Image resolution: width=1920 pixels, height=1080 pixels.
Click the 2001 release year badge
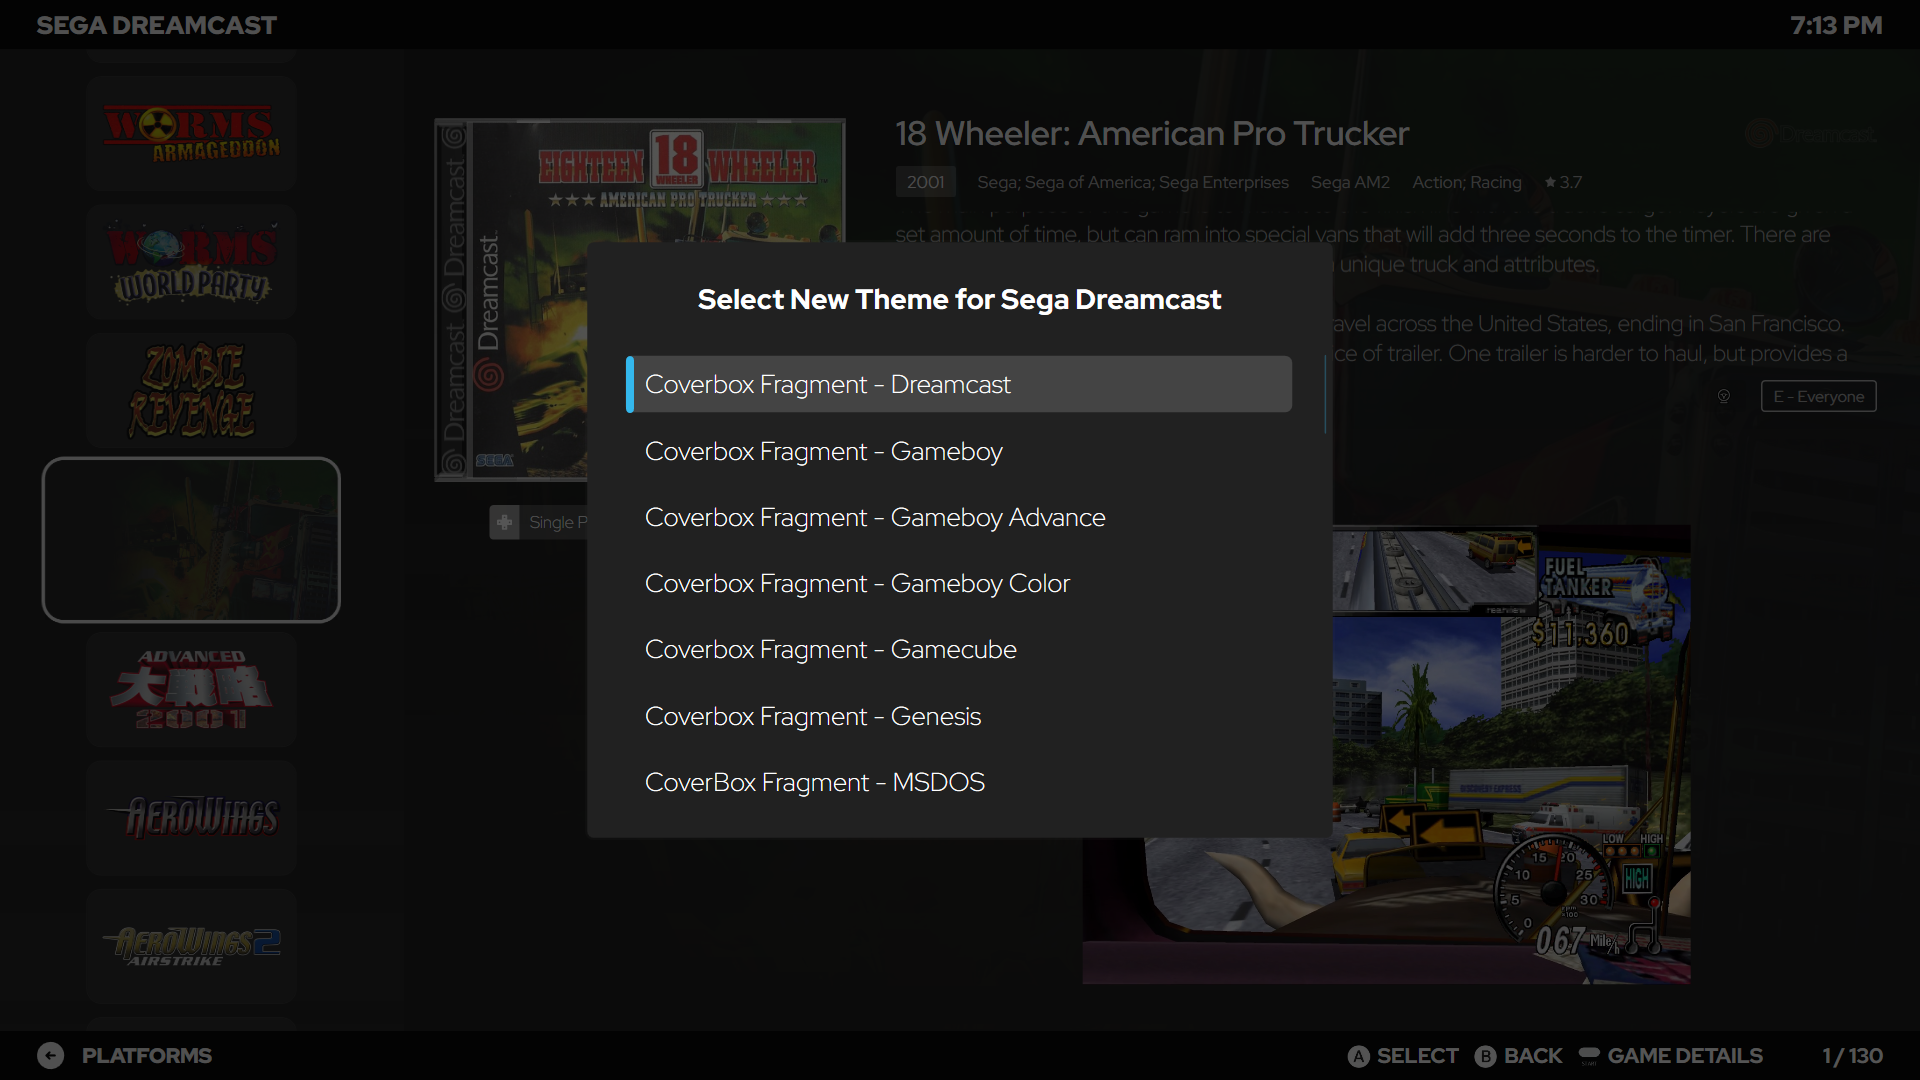[x=925, y=182]
